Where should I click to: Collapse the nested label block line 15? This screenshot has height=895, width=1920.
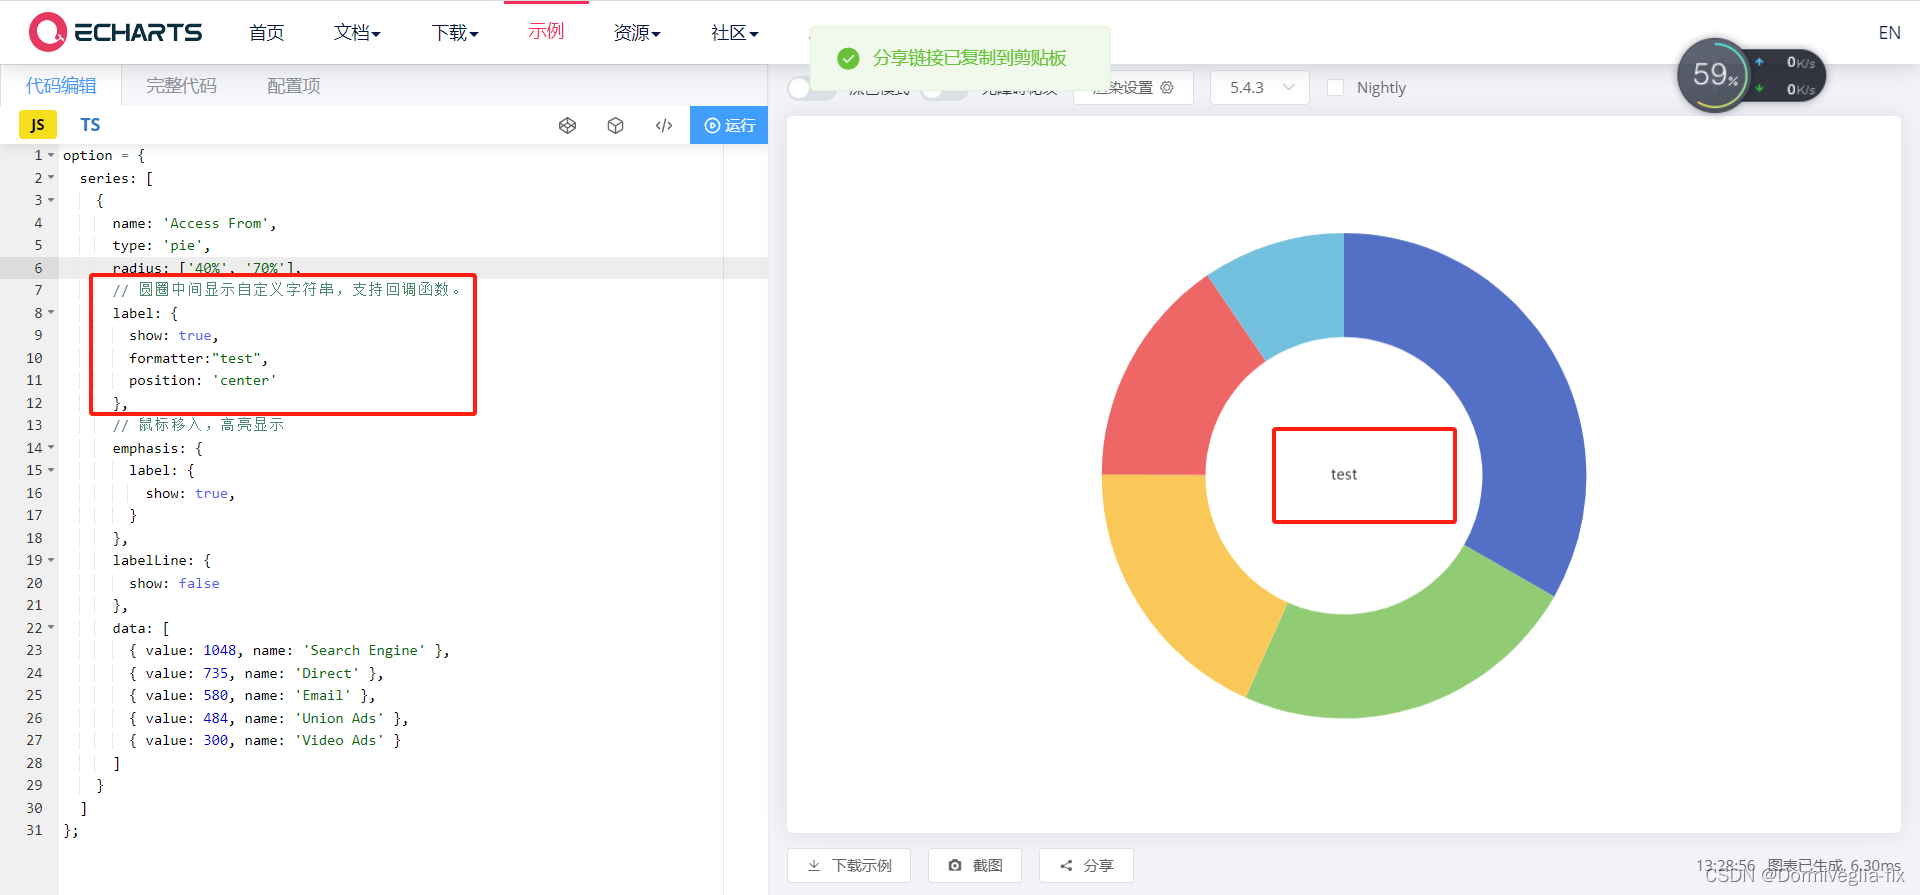point(51,470)
